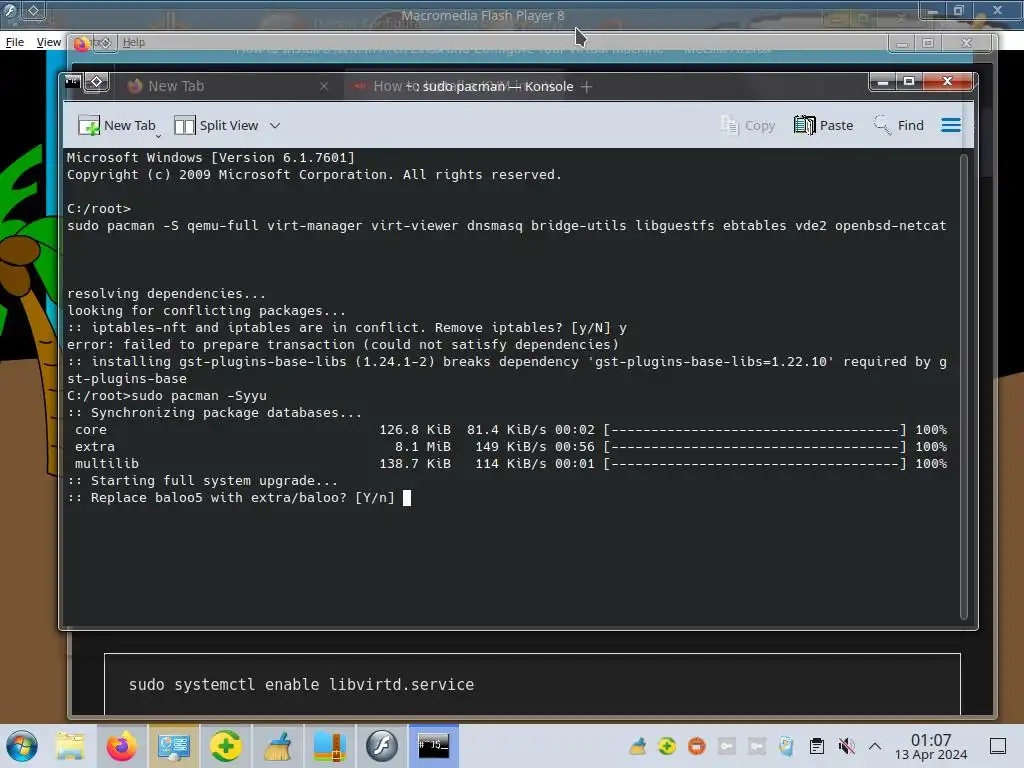
Task: Open the Windows Start button
Action: [x=22, y=746]
